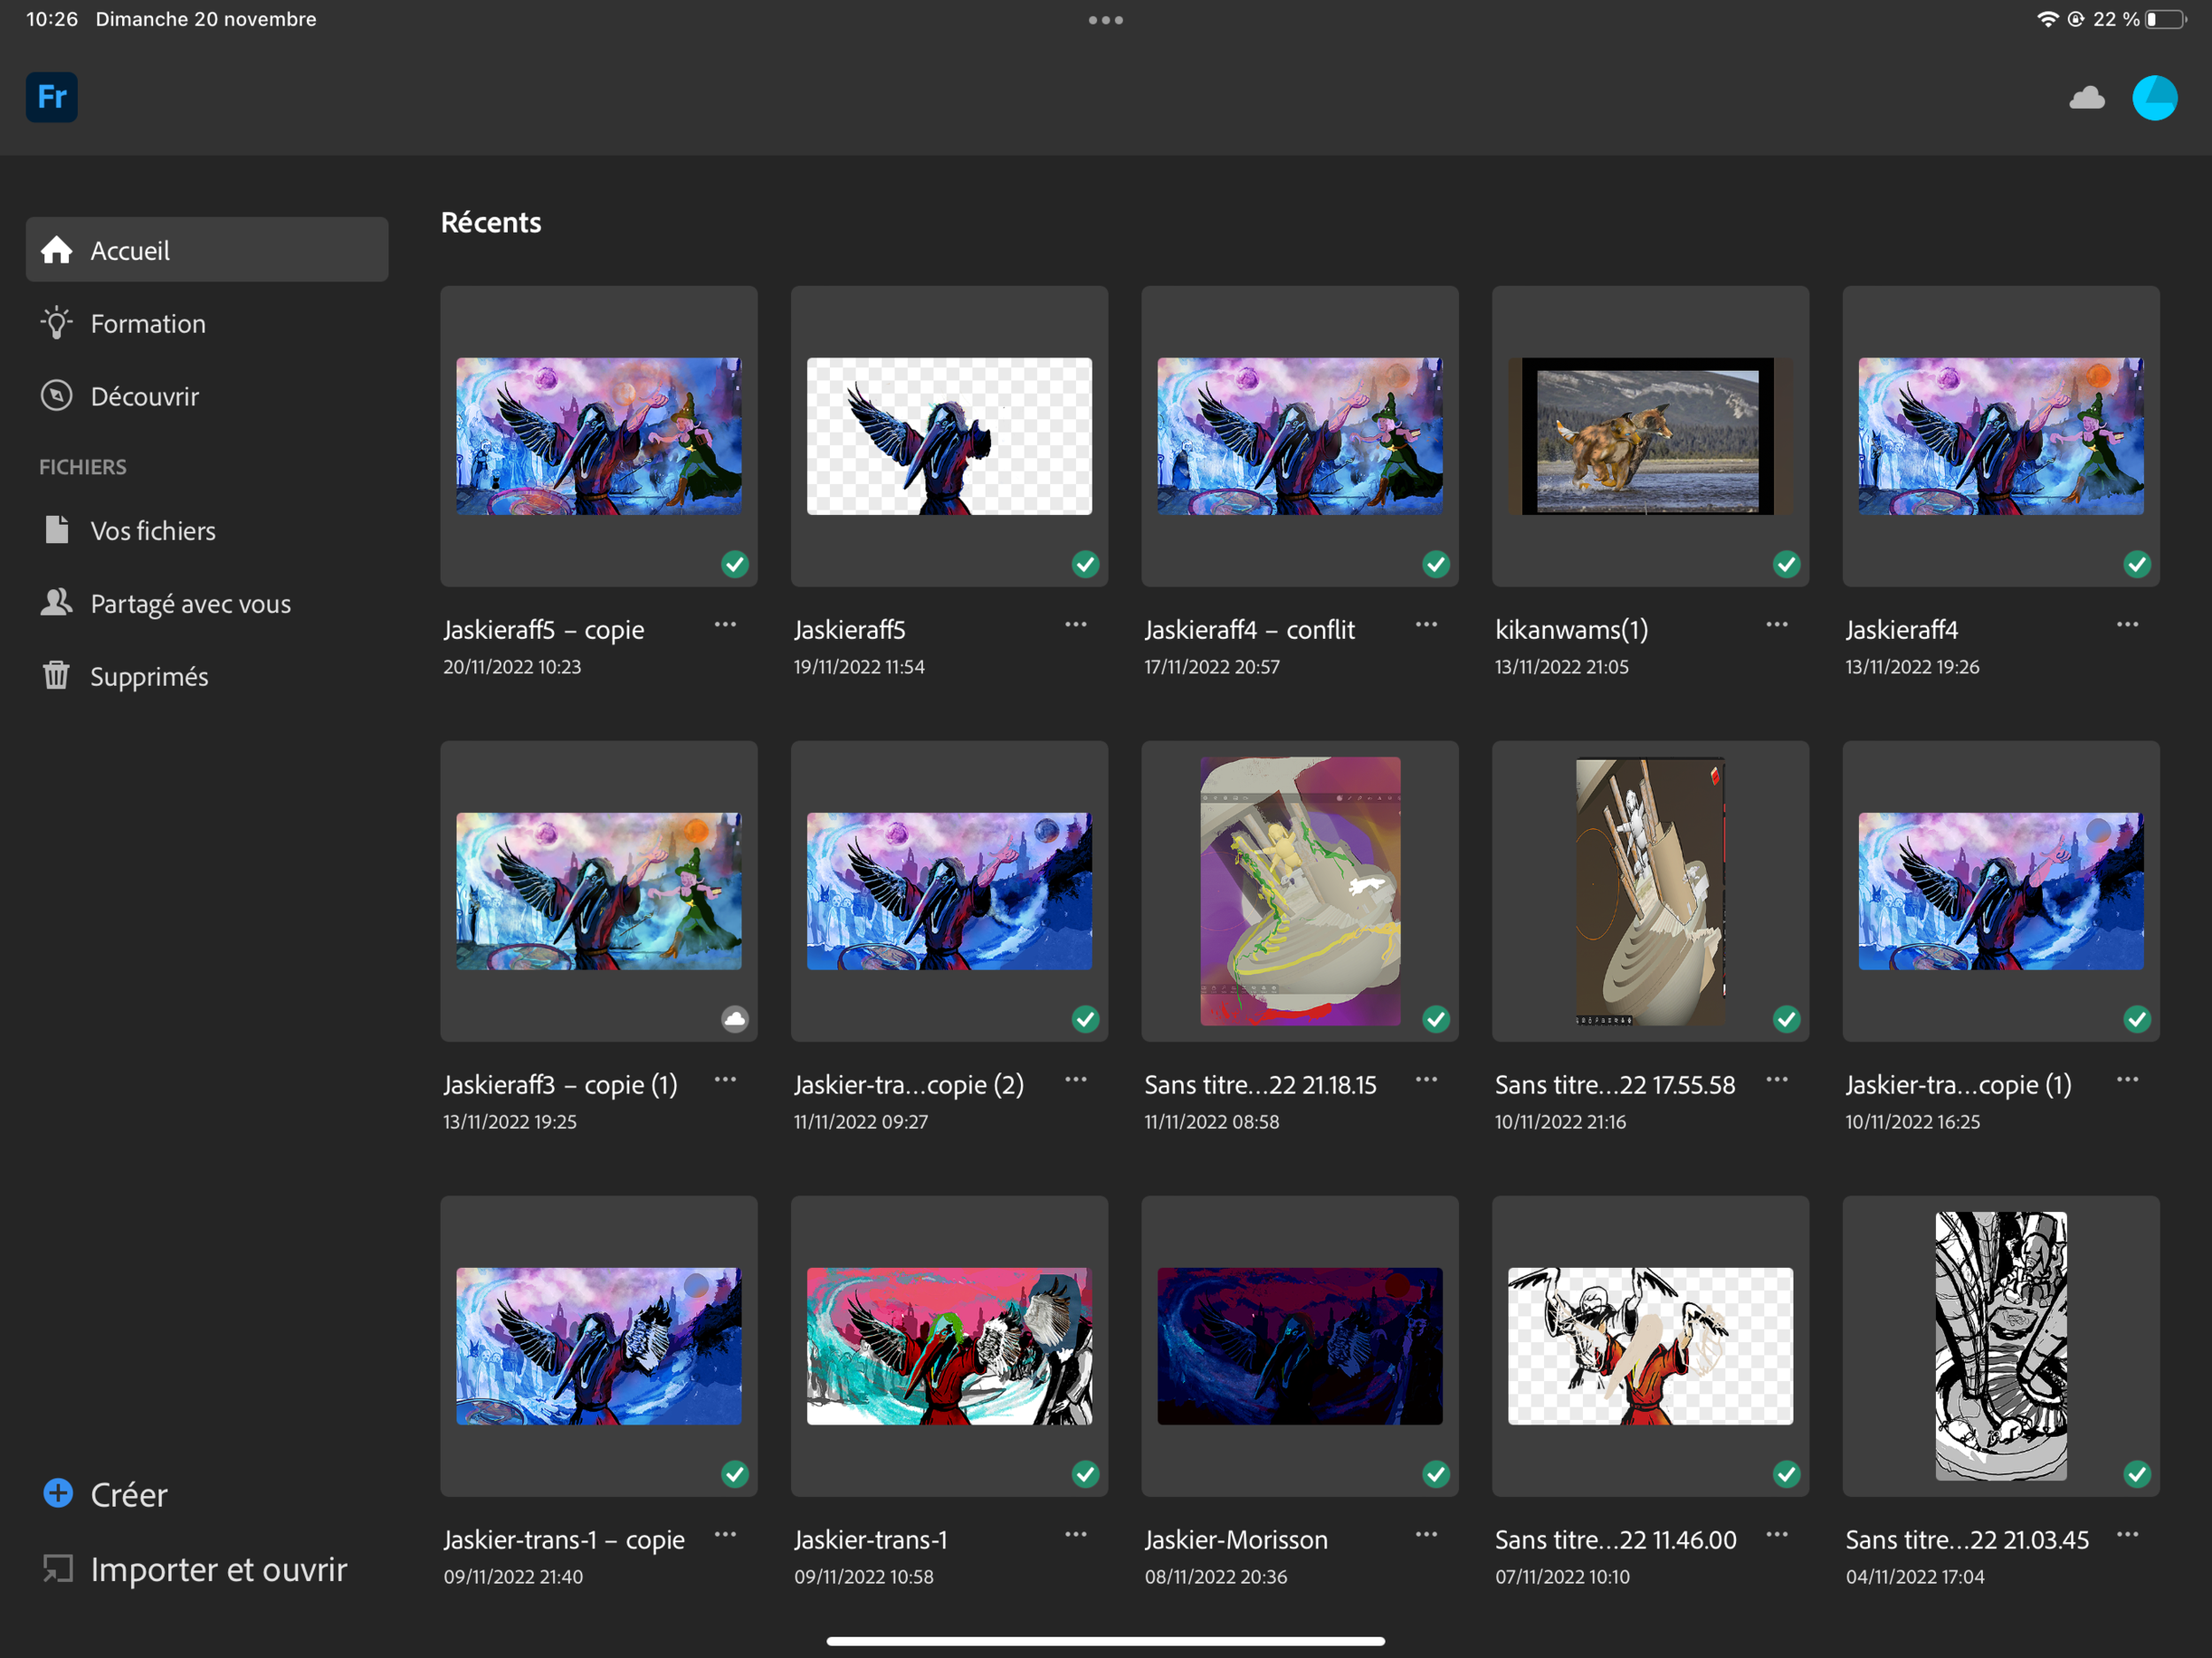Viewport: 2212px width, 1658px height.
Task: Click the Adobe Fresco Fr logo
Action: tap(51, 97)
